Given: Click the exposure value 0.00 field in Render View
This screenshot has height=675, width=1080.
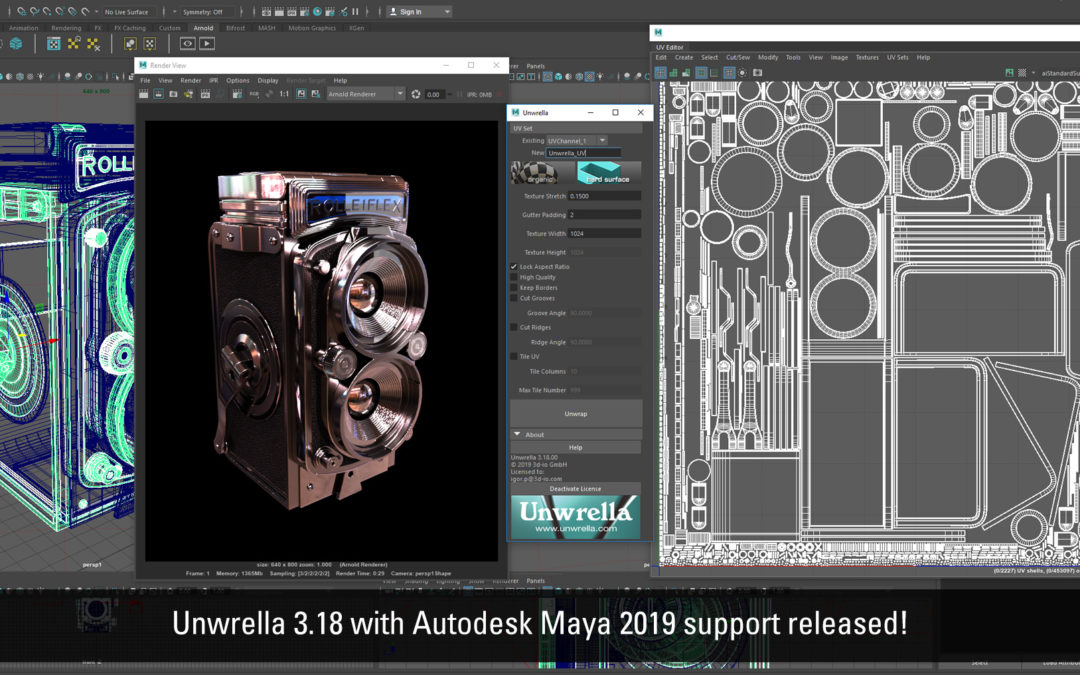Looking at the screenshot, I should (x=436, y=94).
